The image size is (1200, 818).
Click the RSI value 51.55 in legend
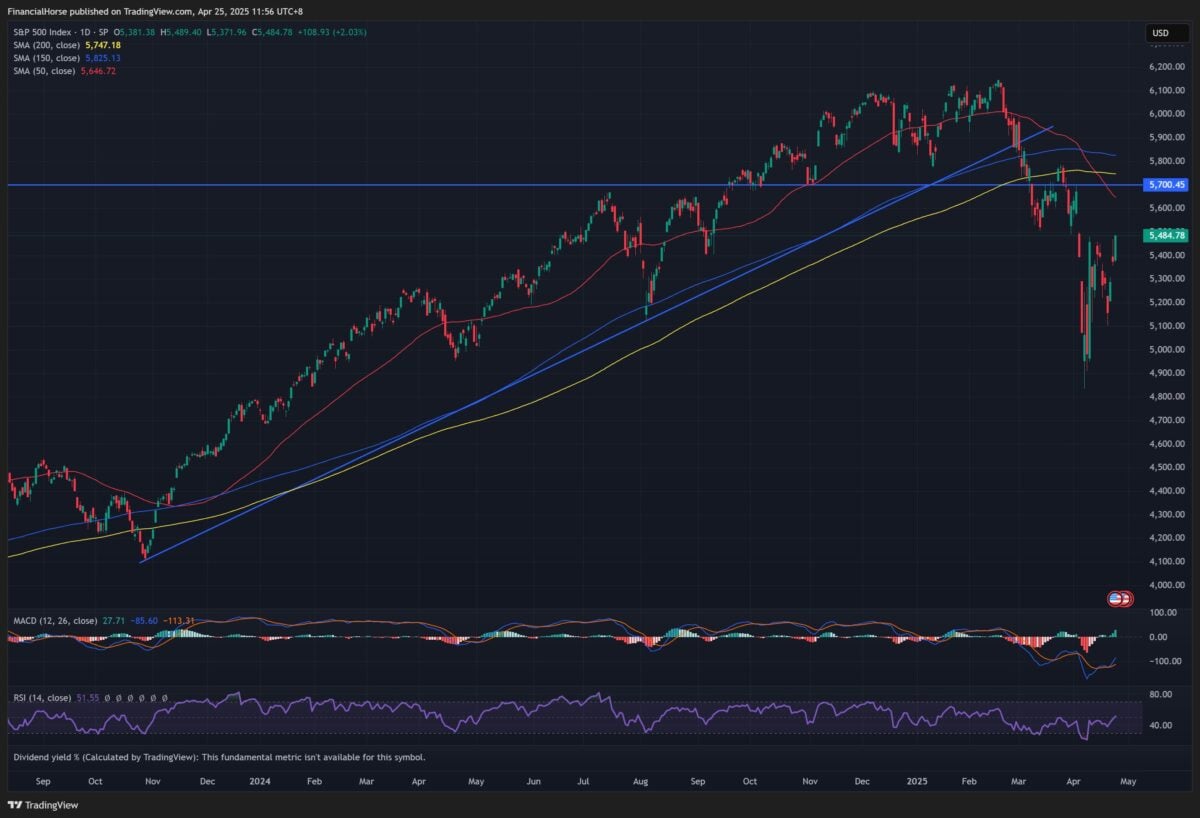(x=89, y=697)
